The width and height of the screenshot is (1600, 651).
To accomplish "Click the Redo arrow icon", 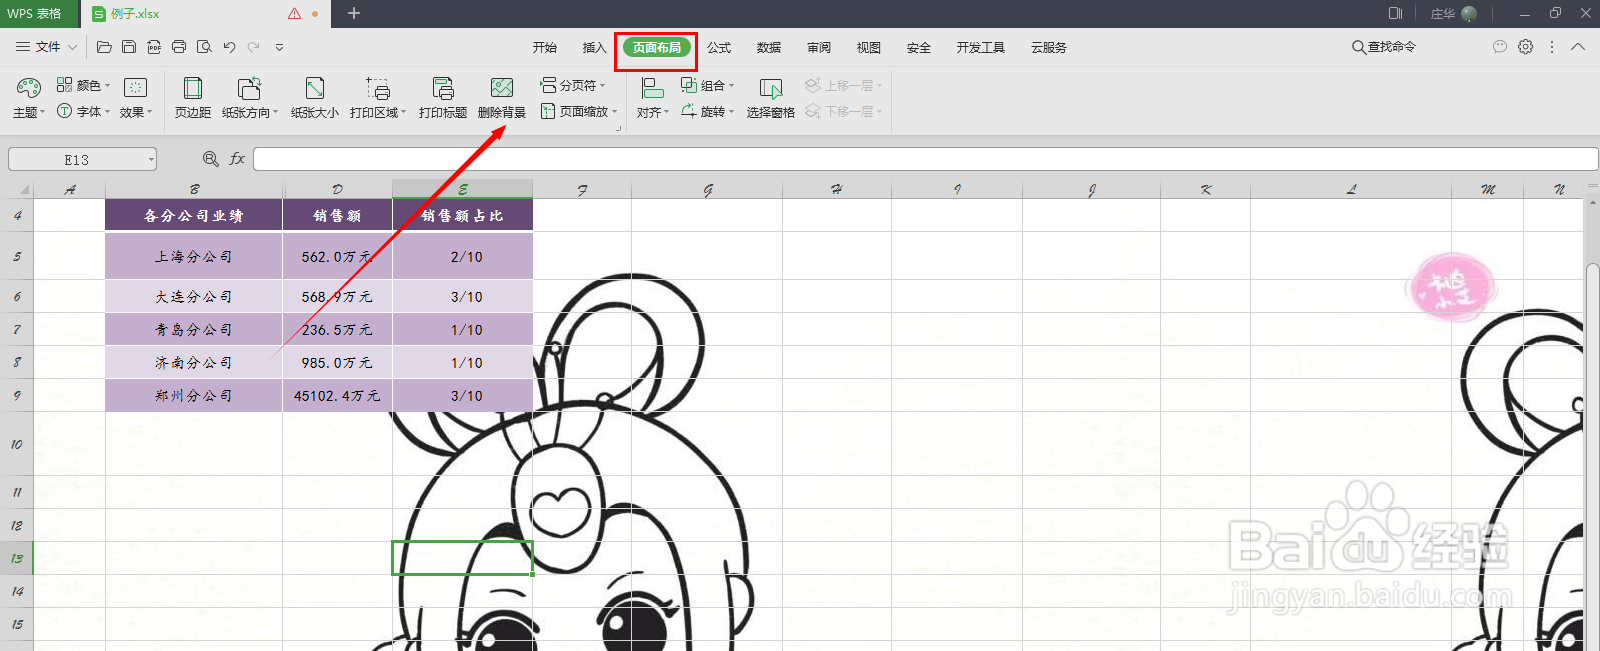I will tap(254, 47).
